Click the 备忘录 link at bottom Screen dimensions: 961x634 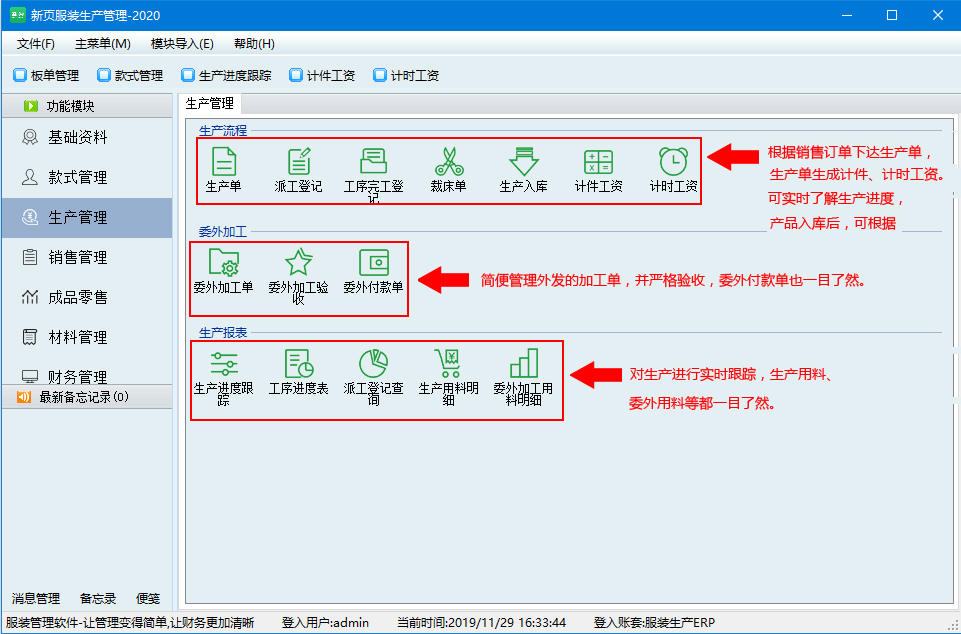(98, 598)
